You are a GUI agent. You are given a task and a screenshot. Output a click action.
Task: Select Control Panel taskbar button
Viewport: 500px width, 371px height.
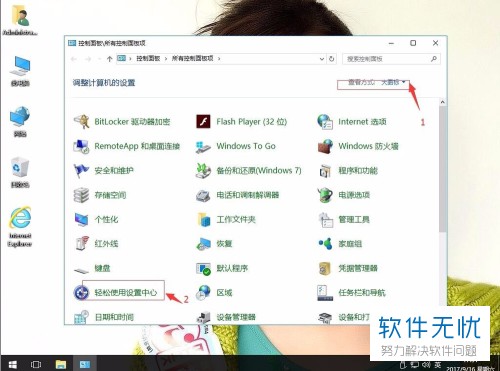tap(85, 364)
